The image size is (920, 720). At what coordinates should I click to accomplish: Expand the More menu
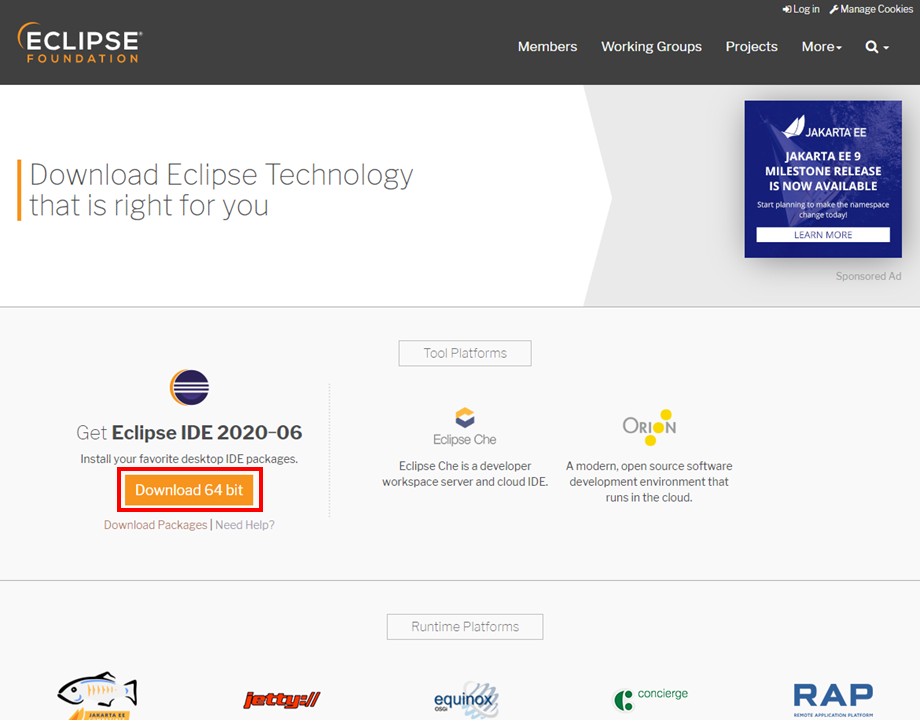click(x=821, y=46)
